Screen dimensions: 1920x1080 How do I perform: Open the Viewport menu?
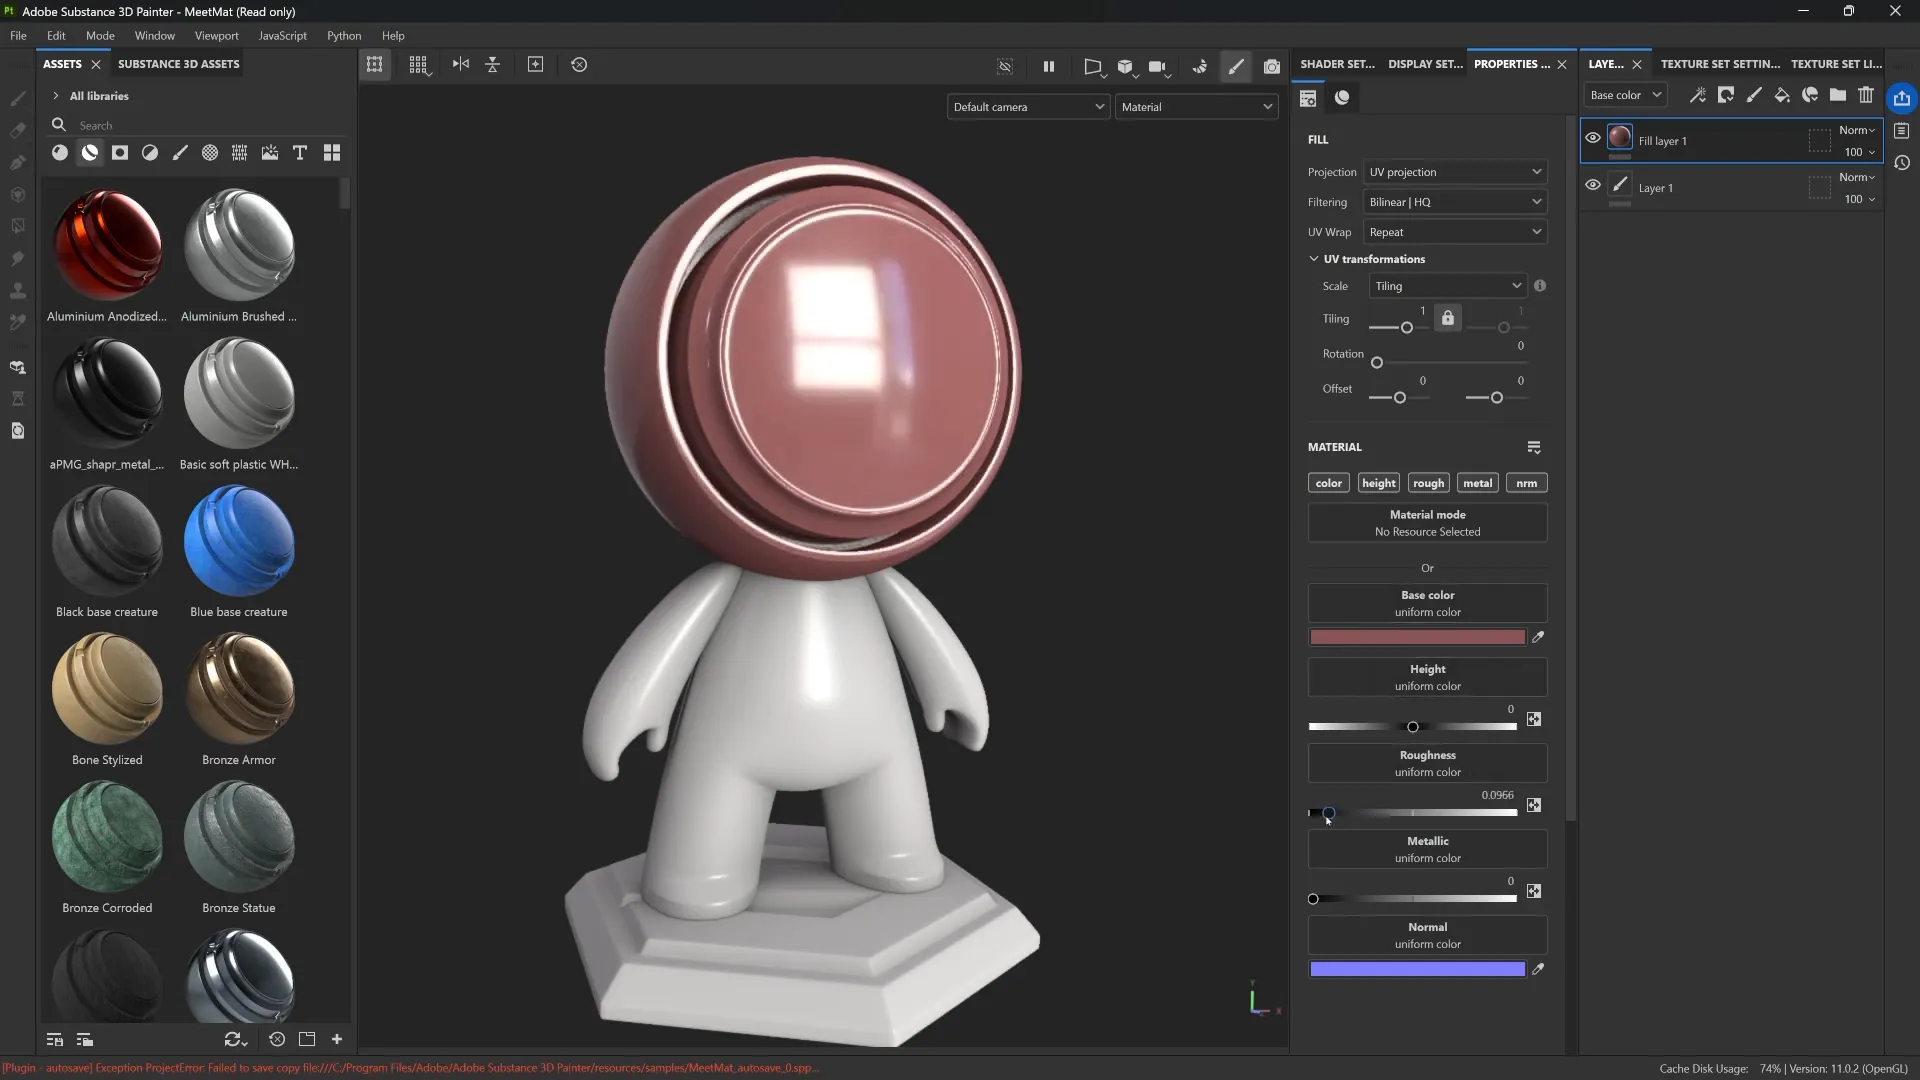pyautogui.click(x=216, y=36)
